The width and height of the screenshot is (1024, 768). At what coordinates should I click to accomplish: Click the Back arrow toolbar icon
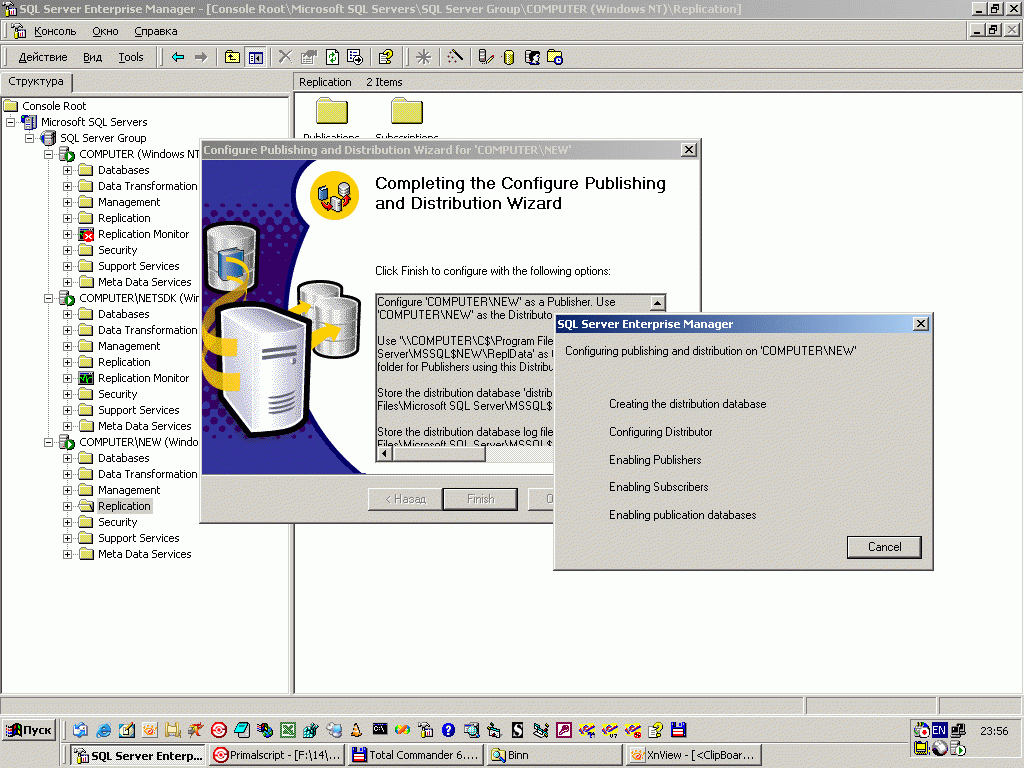click(x=178, y=57)
